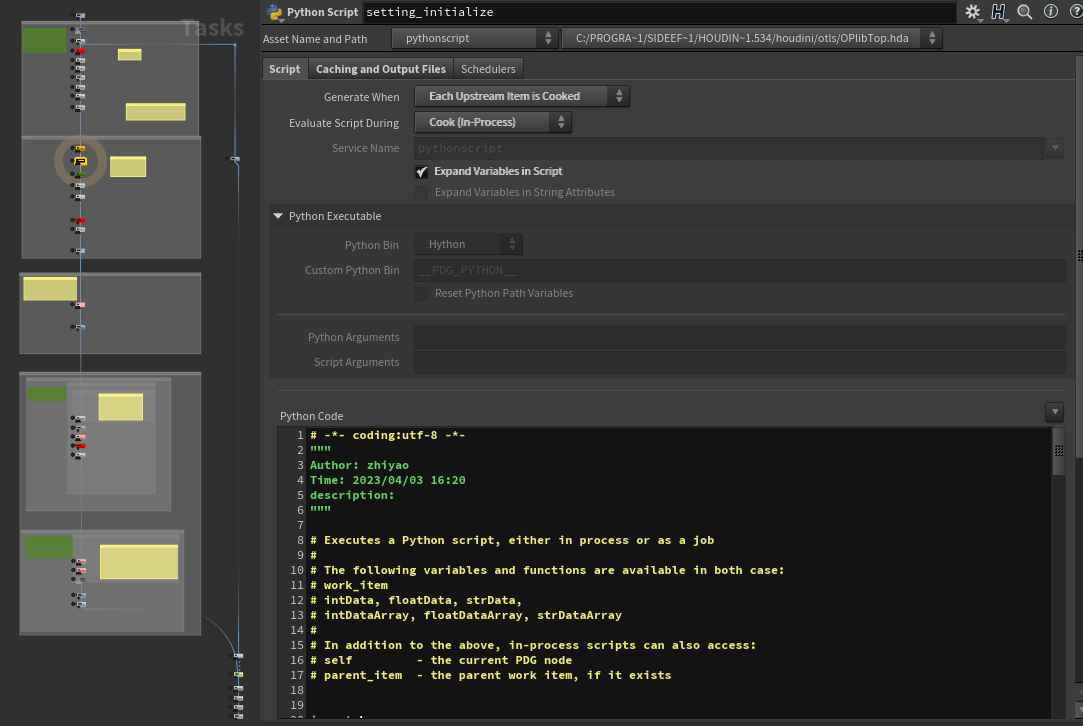Toggle Expand Variables in String Attributes
Image resolution: width=1083 pixels, height=726 pixels.
point(421,192)
